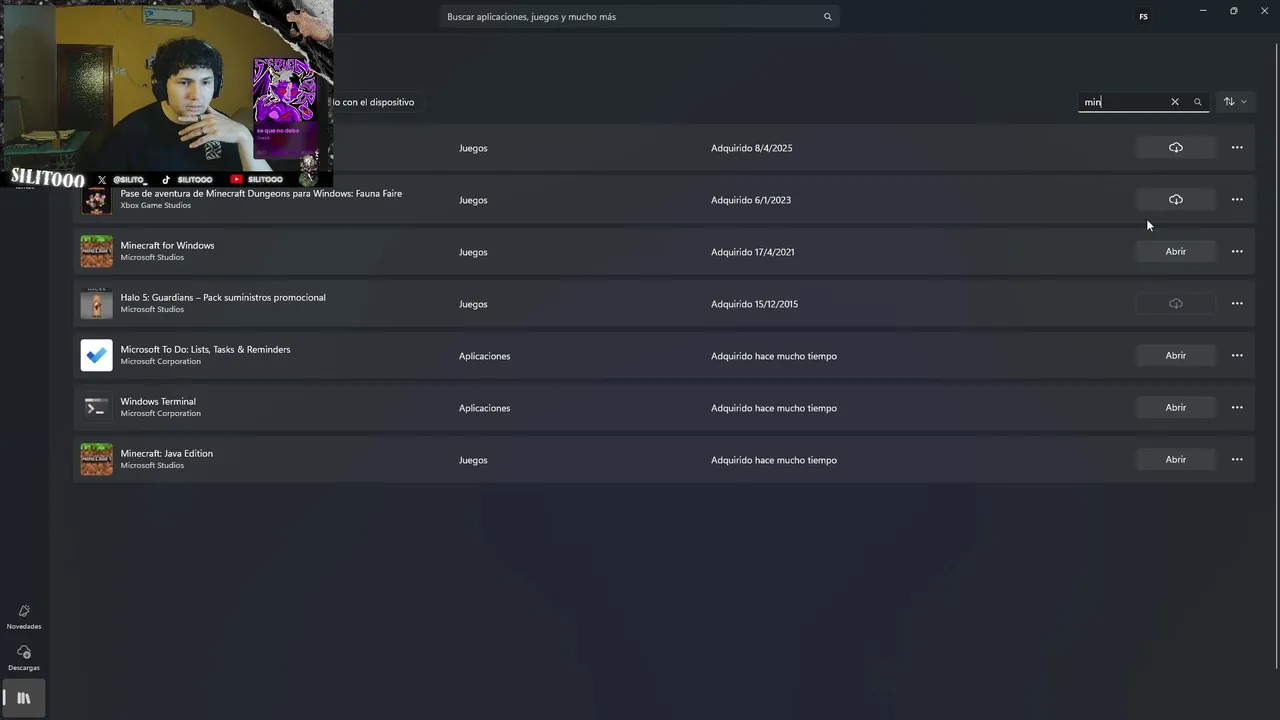Open the sort order dropdown
This screenshot has height=720, width=1280.
[x=1235, y=102]
